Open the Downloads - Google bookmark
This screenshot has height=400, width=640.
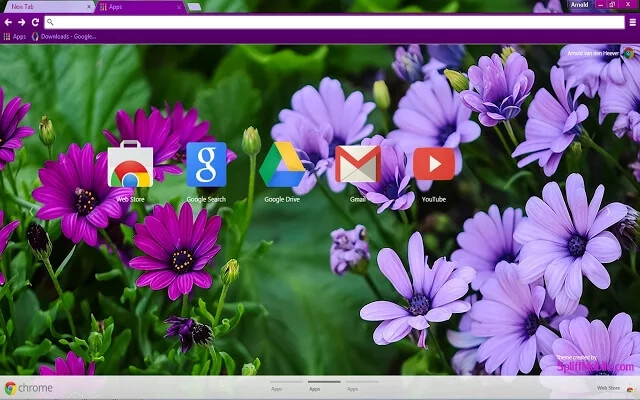coord(64,37)
